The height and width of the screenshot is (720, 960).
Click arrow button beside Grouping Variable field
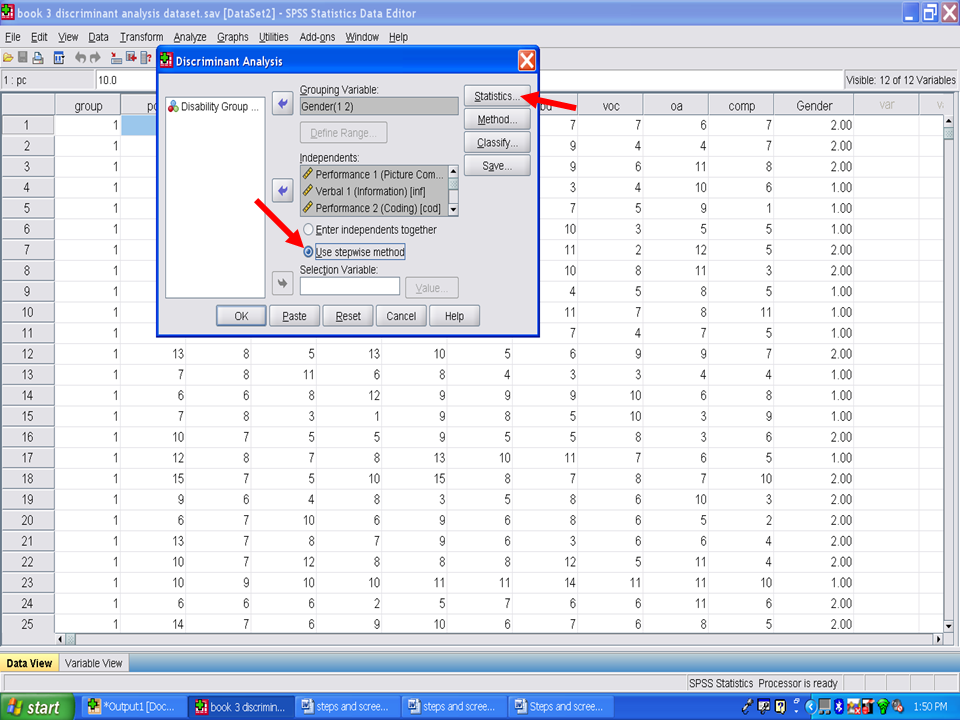coord(283,105)
